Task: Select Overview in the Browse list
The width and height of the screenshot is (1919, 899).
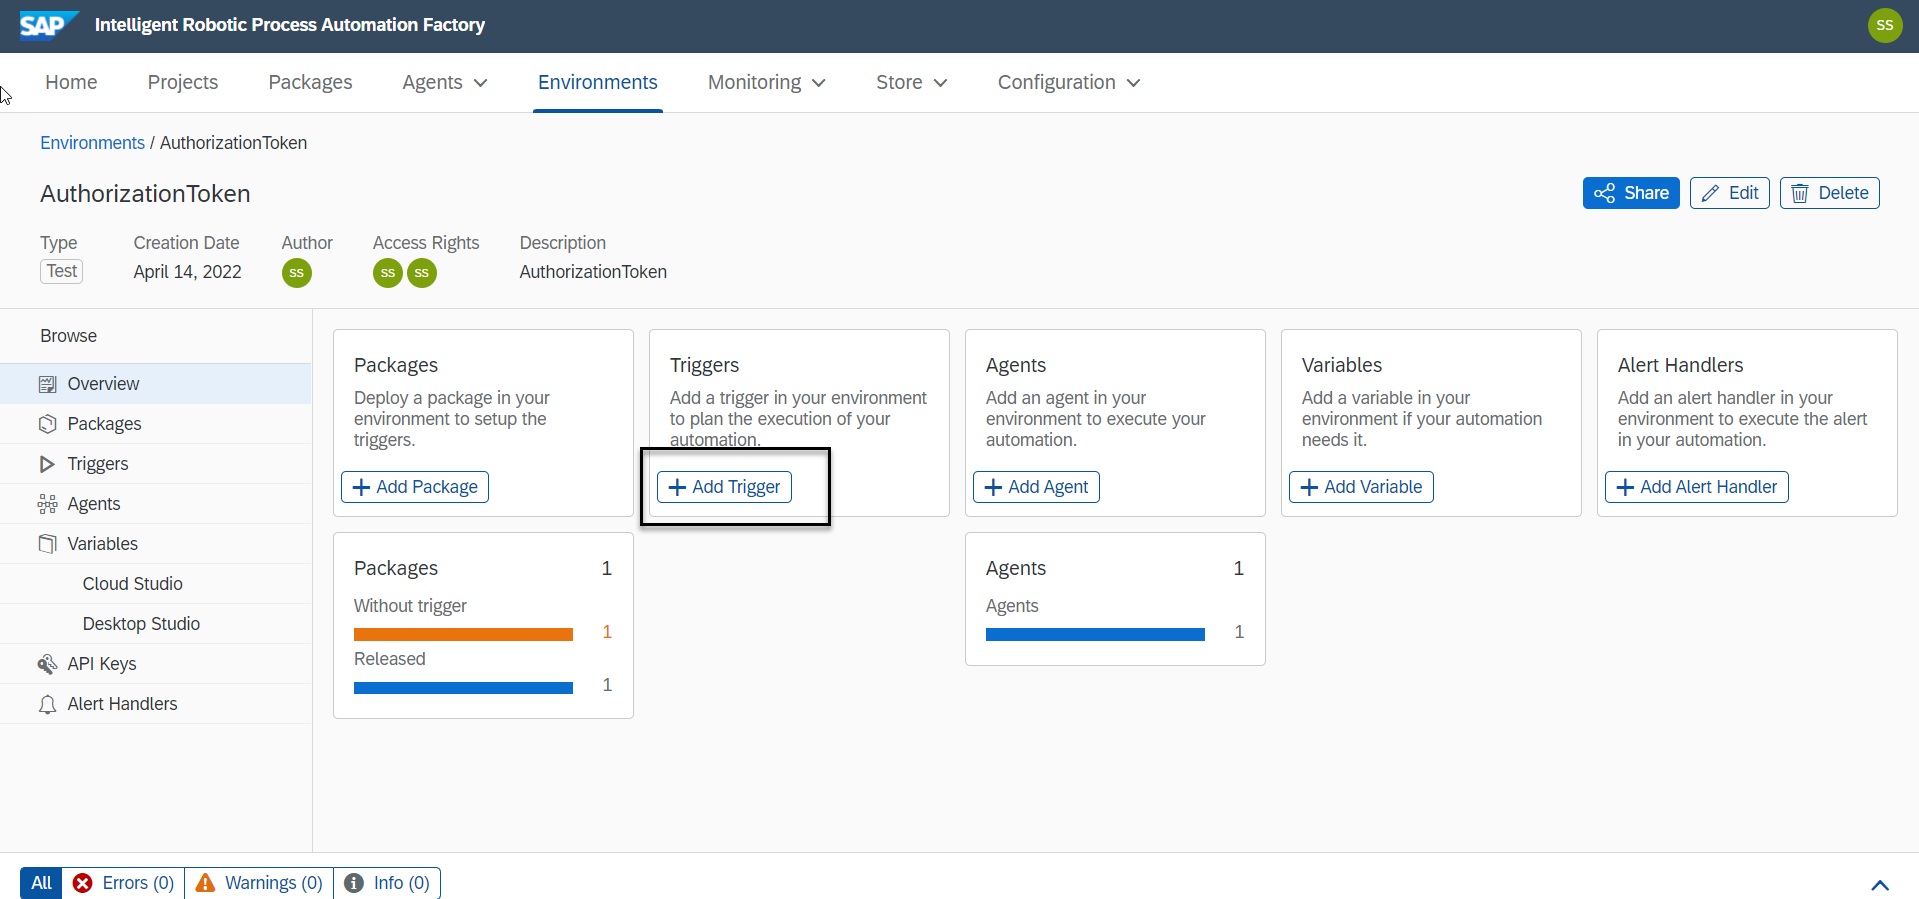Action: pos(156,384)
